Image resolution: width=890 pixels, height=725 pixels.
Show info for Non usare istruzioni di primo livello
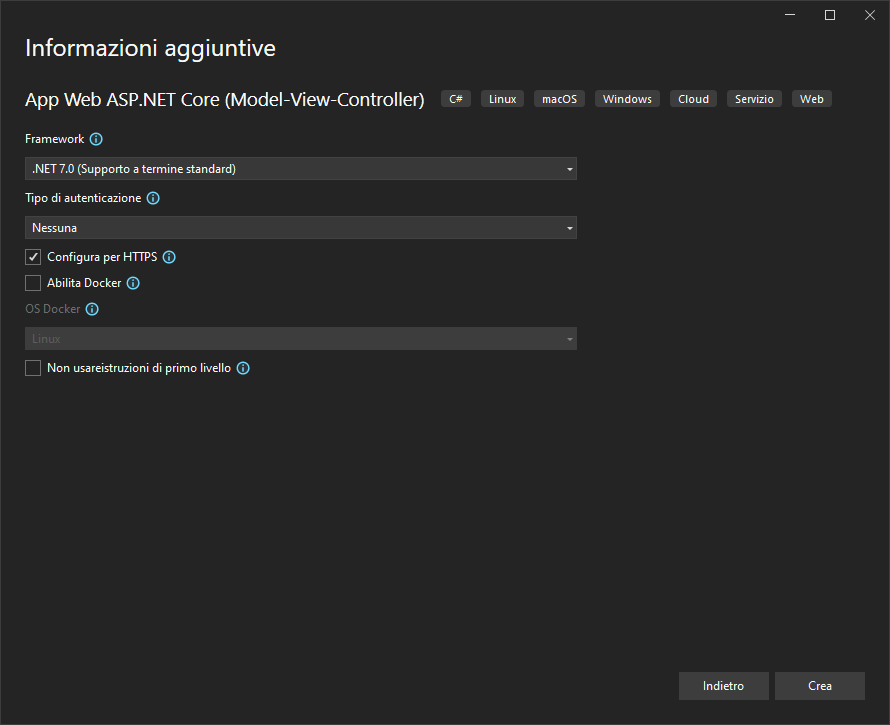tap(243, 368)
